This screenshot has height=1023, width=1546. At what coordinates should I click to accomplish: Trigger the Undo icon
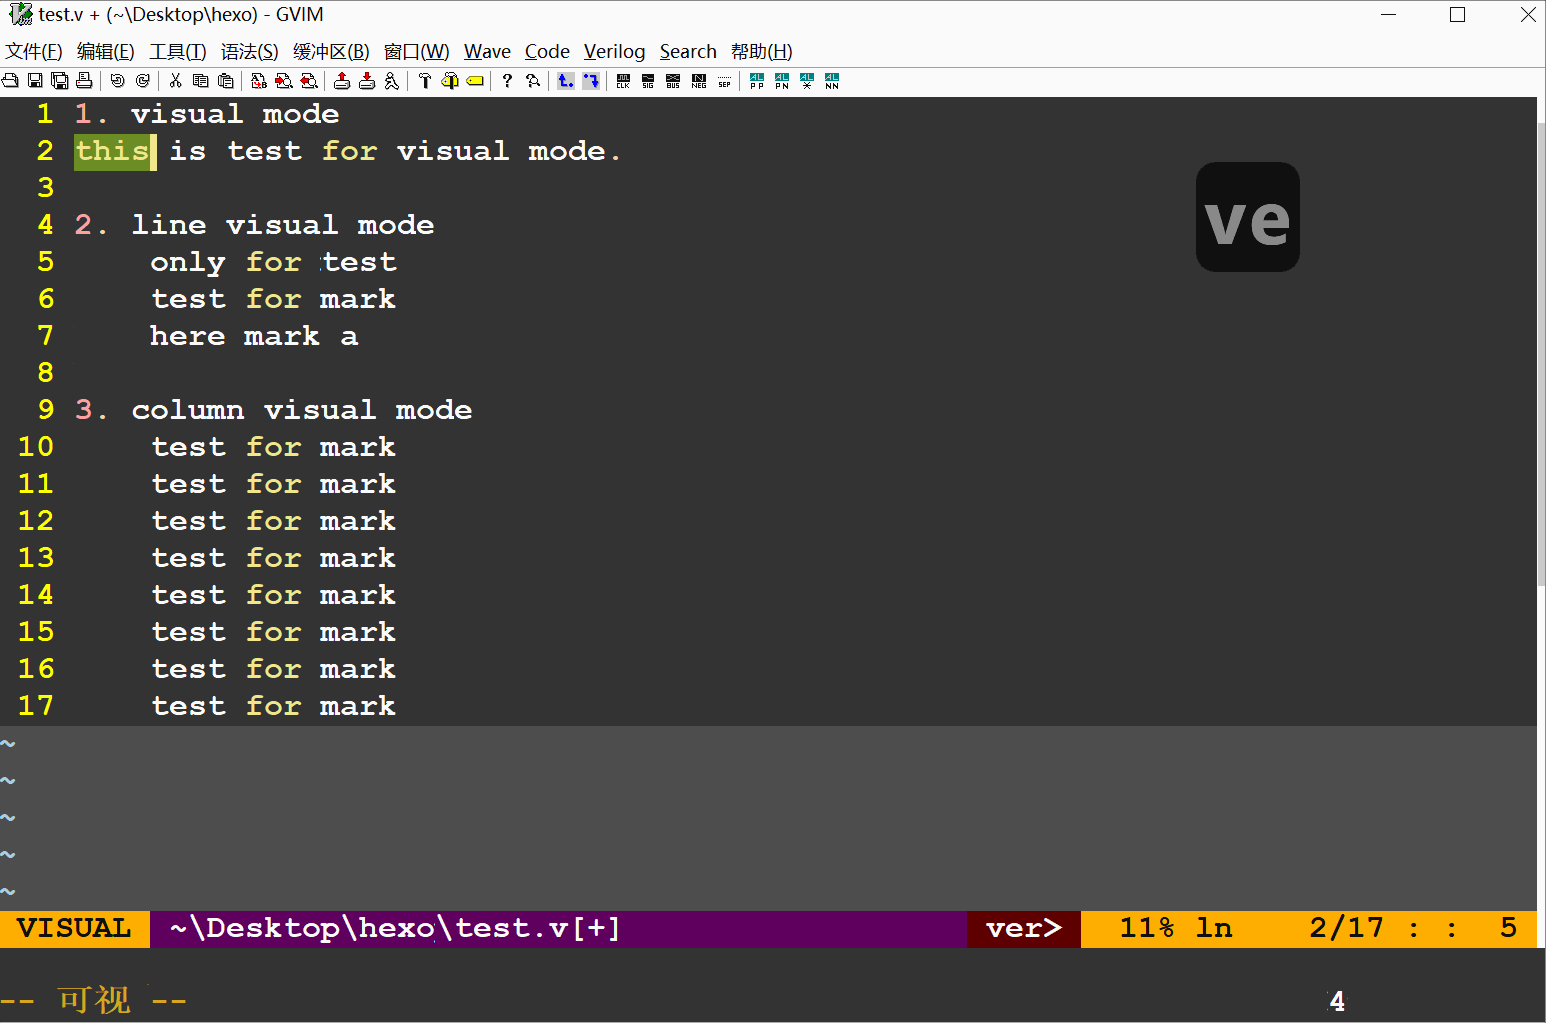116,81
